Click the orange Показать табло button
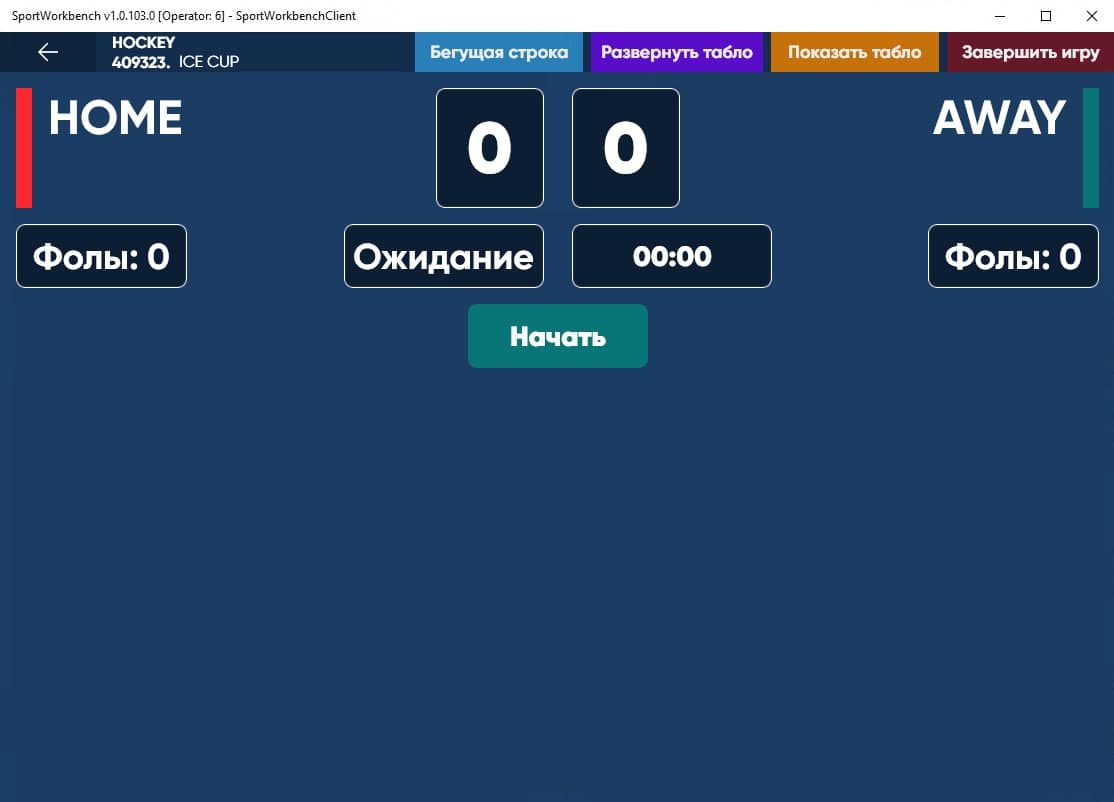1114x802 pixels. tap(854, 52)
